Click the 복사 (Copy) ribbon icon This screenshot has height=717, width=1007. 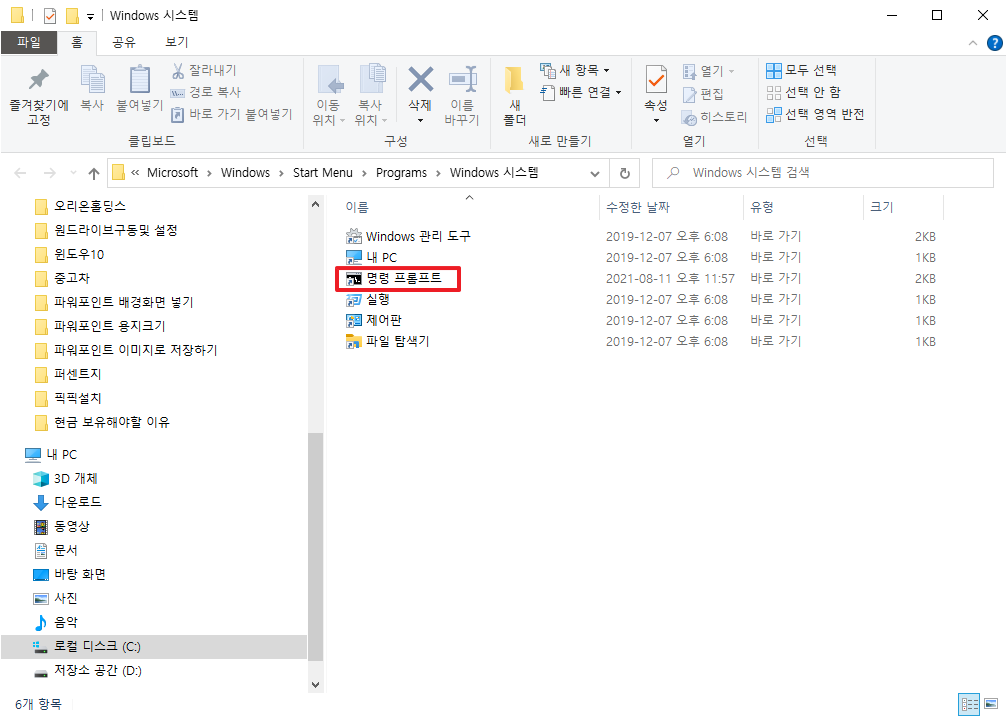click(x=92, y=89)
